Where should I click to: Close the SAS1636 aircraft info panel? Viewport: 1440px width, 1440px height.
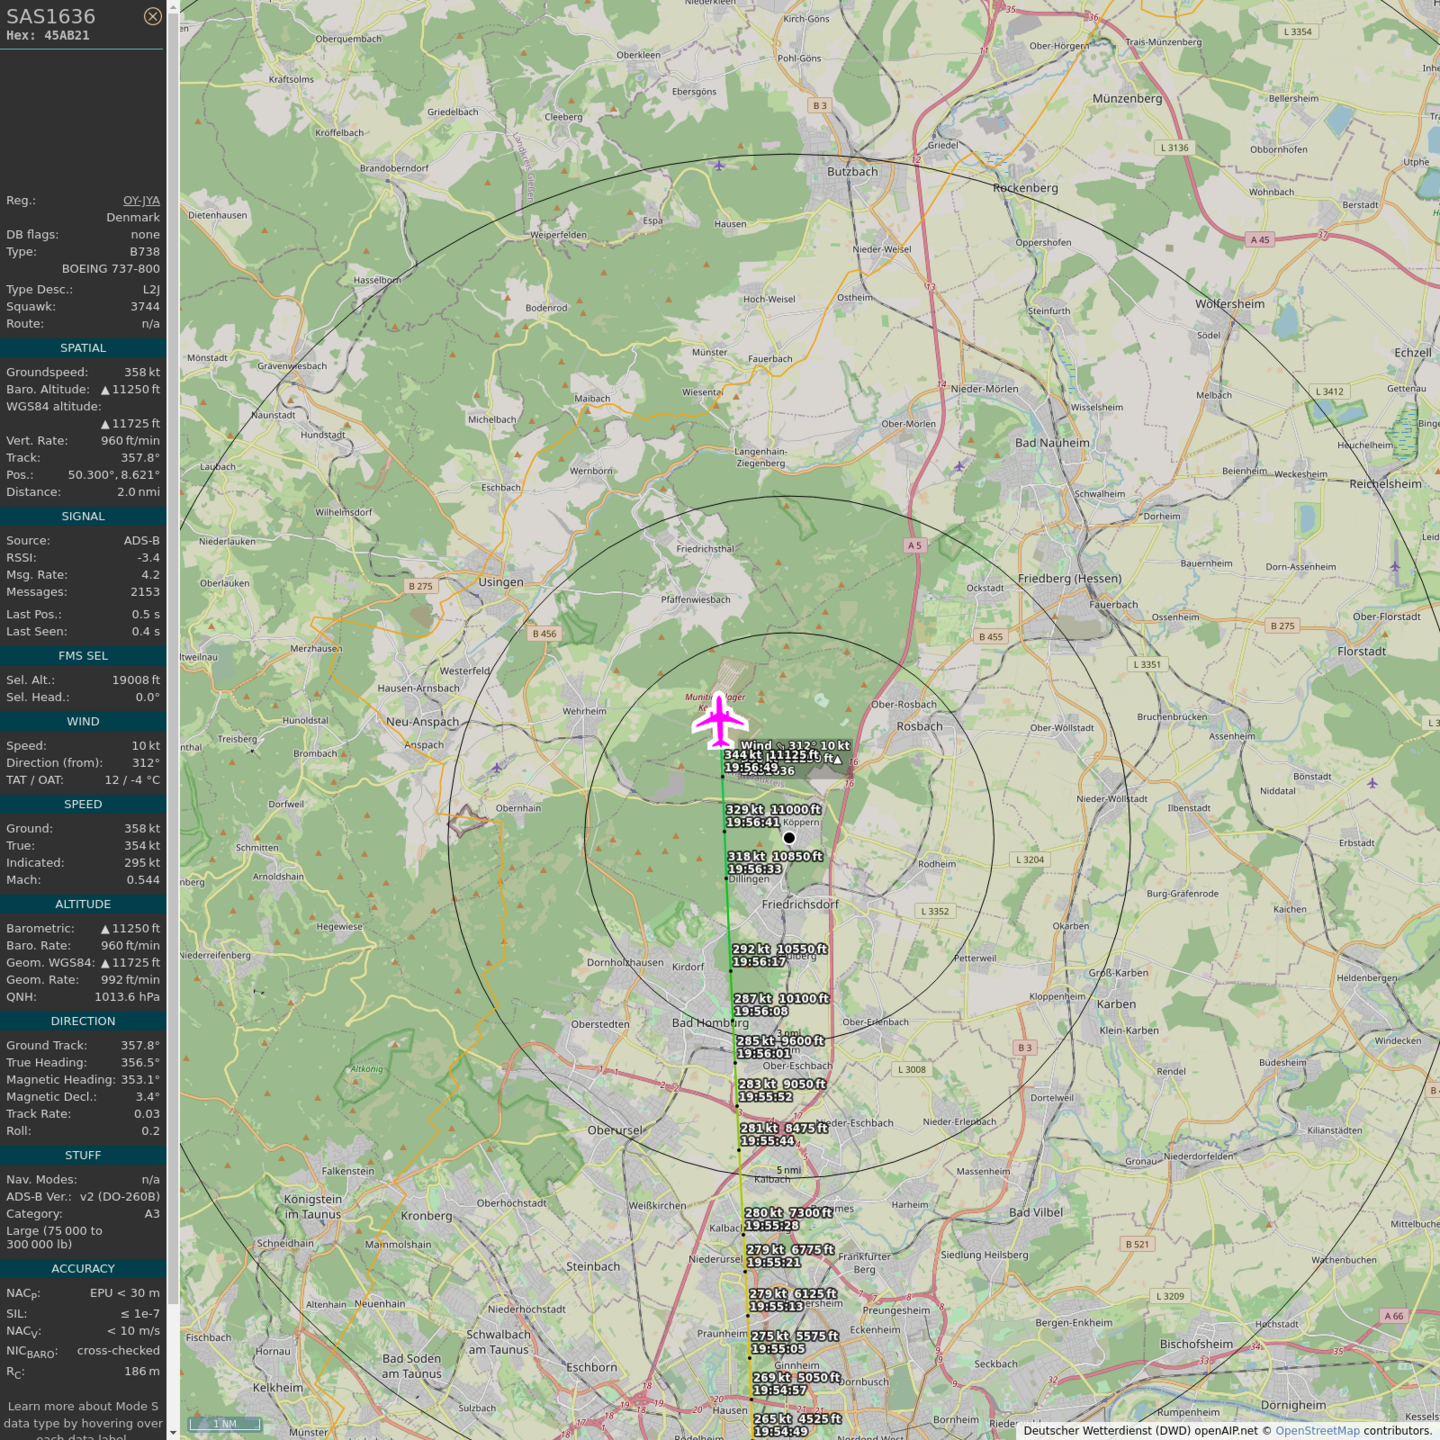[x=152, y=16]
